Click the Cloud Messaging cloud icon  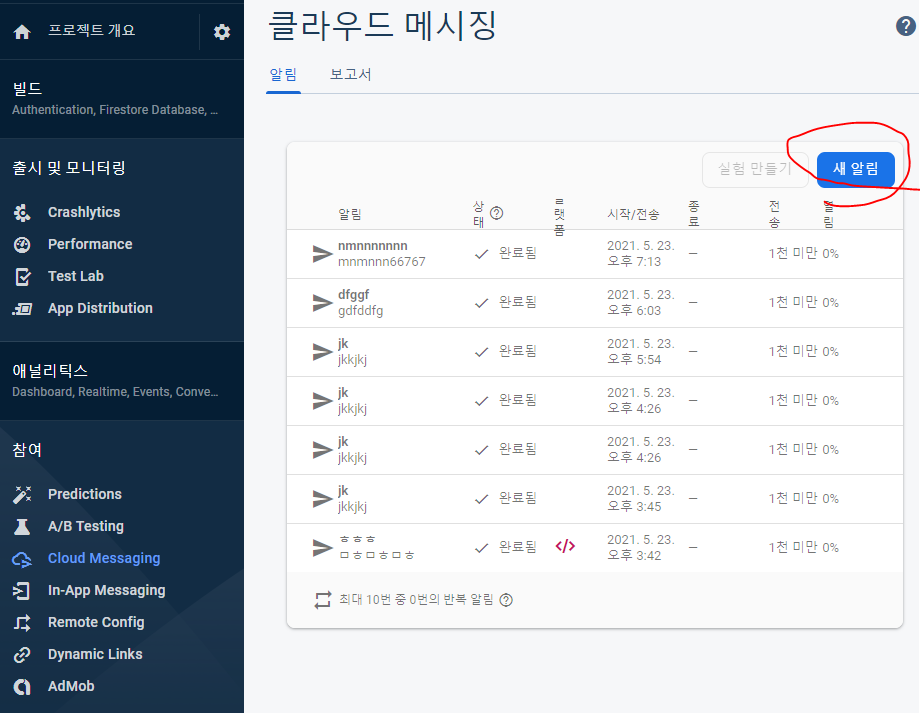pyautogui.click(x=22, y=559)
